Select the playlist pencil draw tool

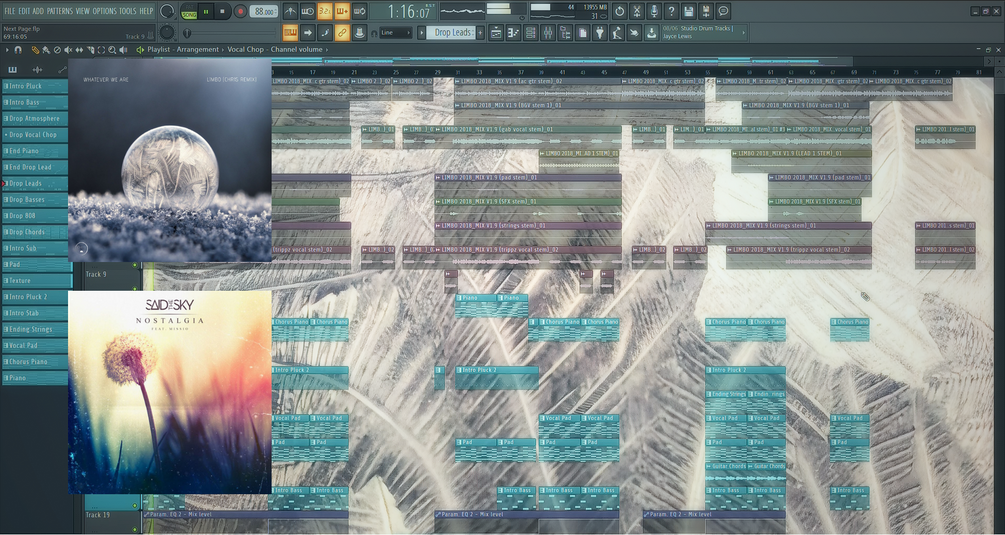pyautogui.click(x=36, y=49)
